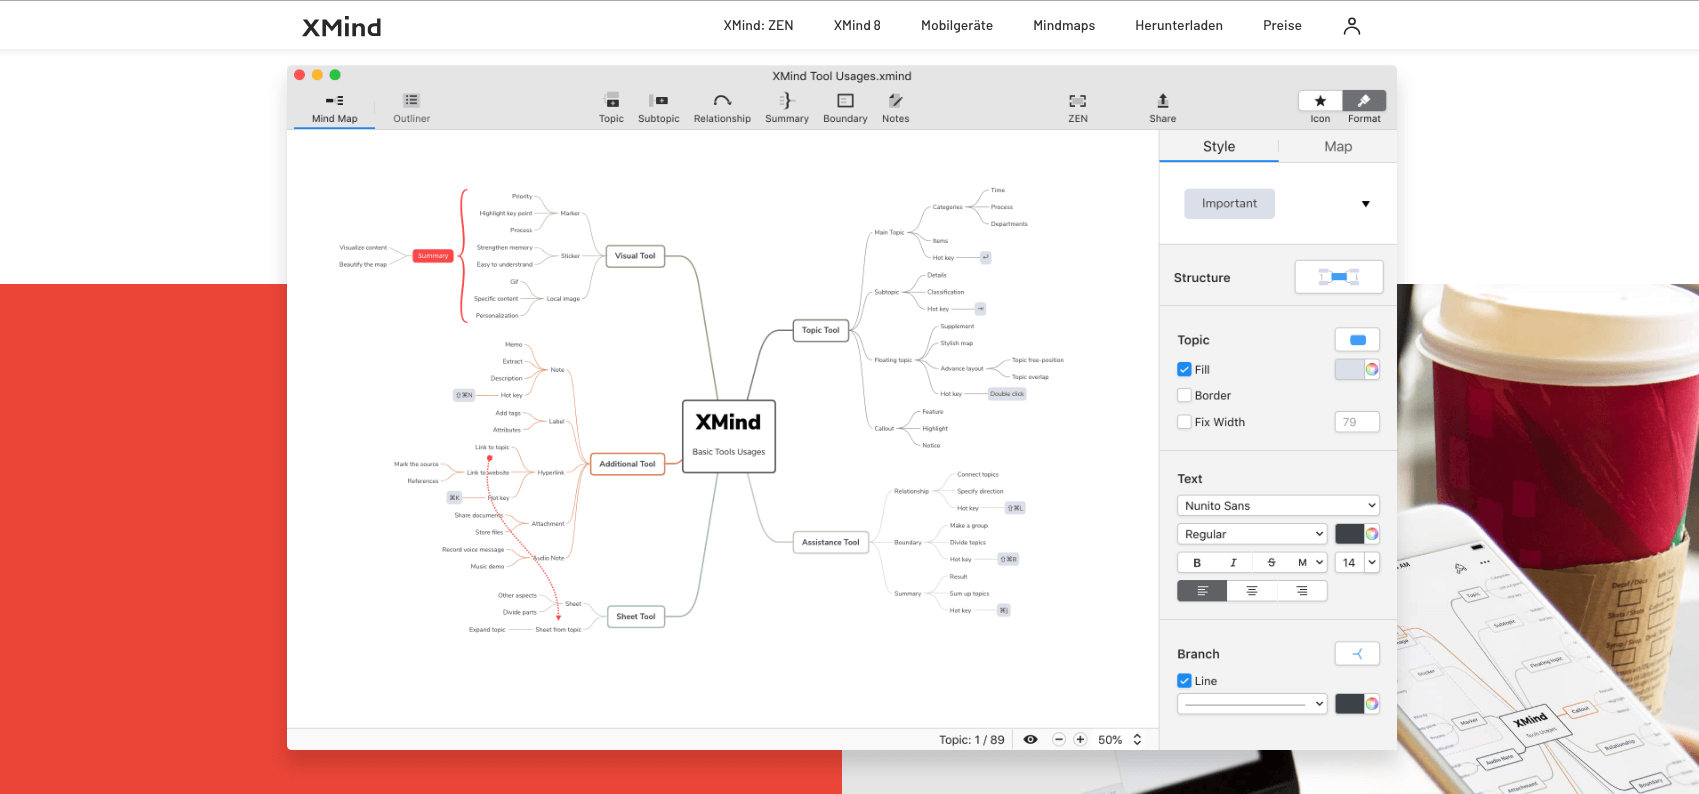
Task: Enable the Border checkbox
Action: [x=1184, y=395]
